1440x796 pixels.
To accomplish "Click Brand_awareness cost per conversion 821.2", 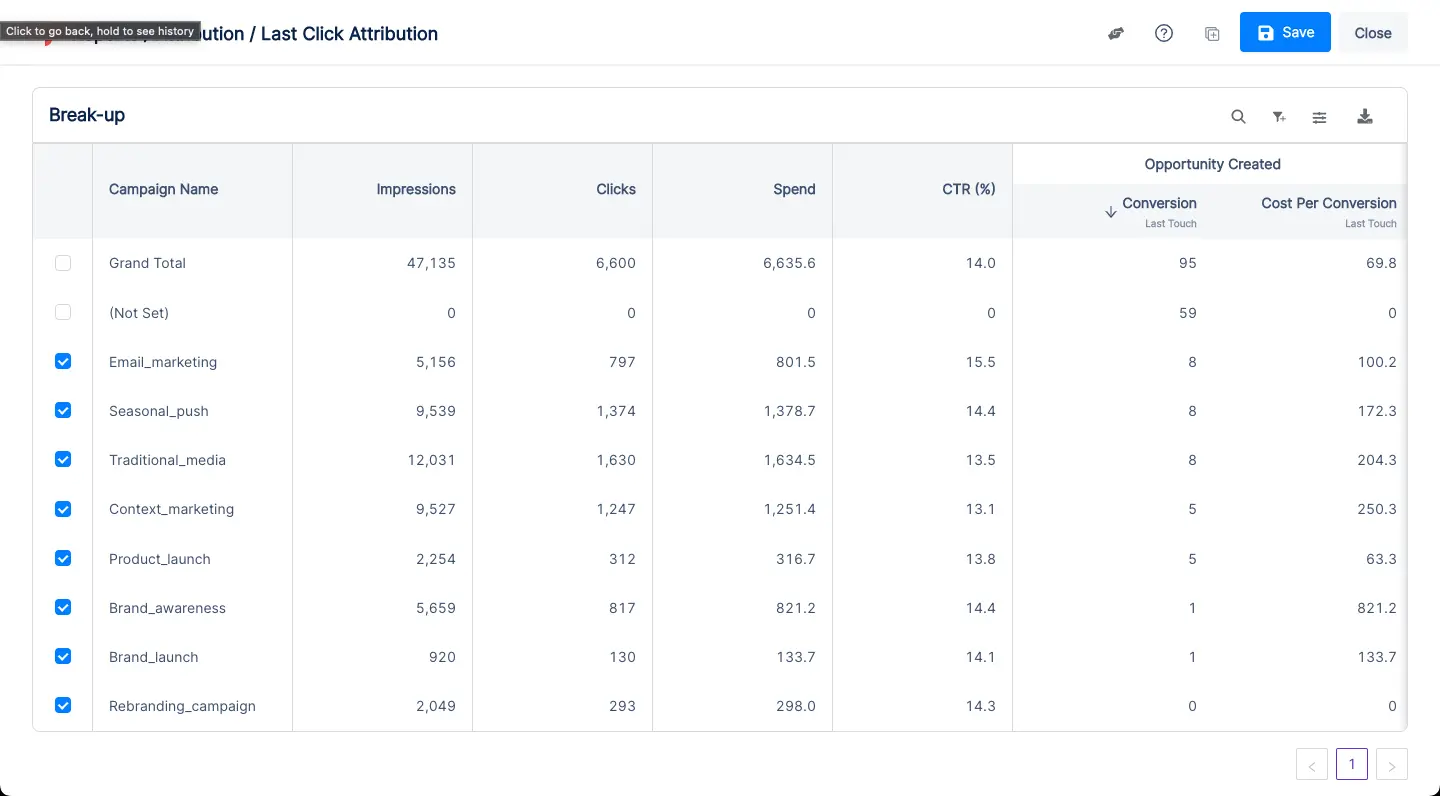I will click(x=1377, y=608).
